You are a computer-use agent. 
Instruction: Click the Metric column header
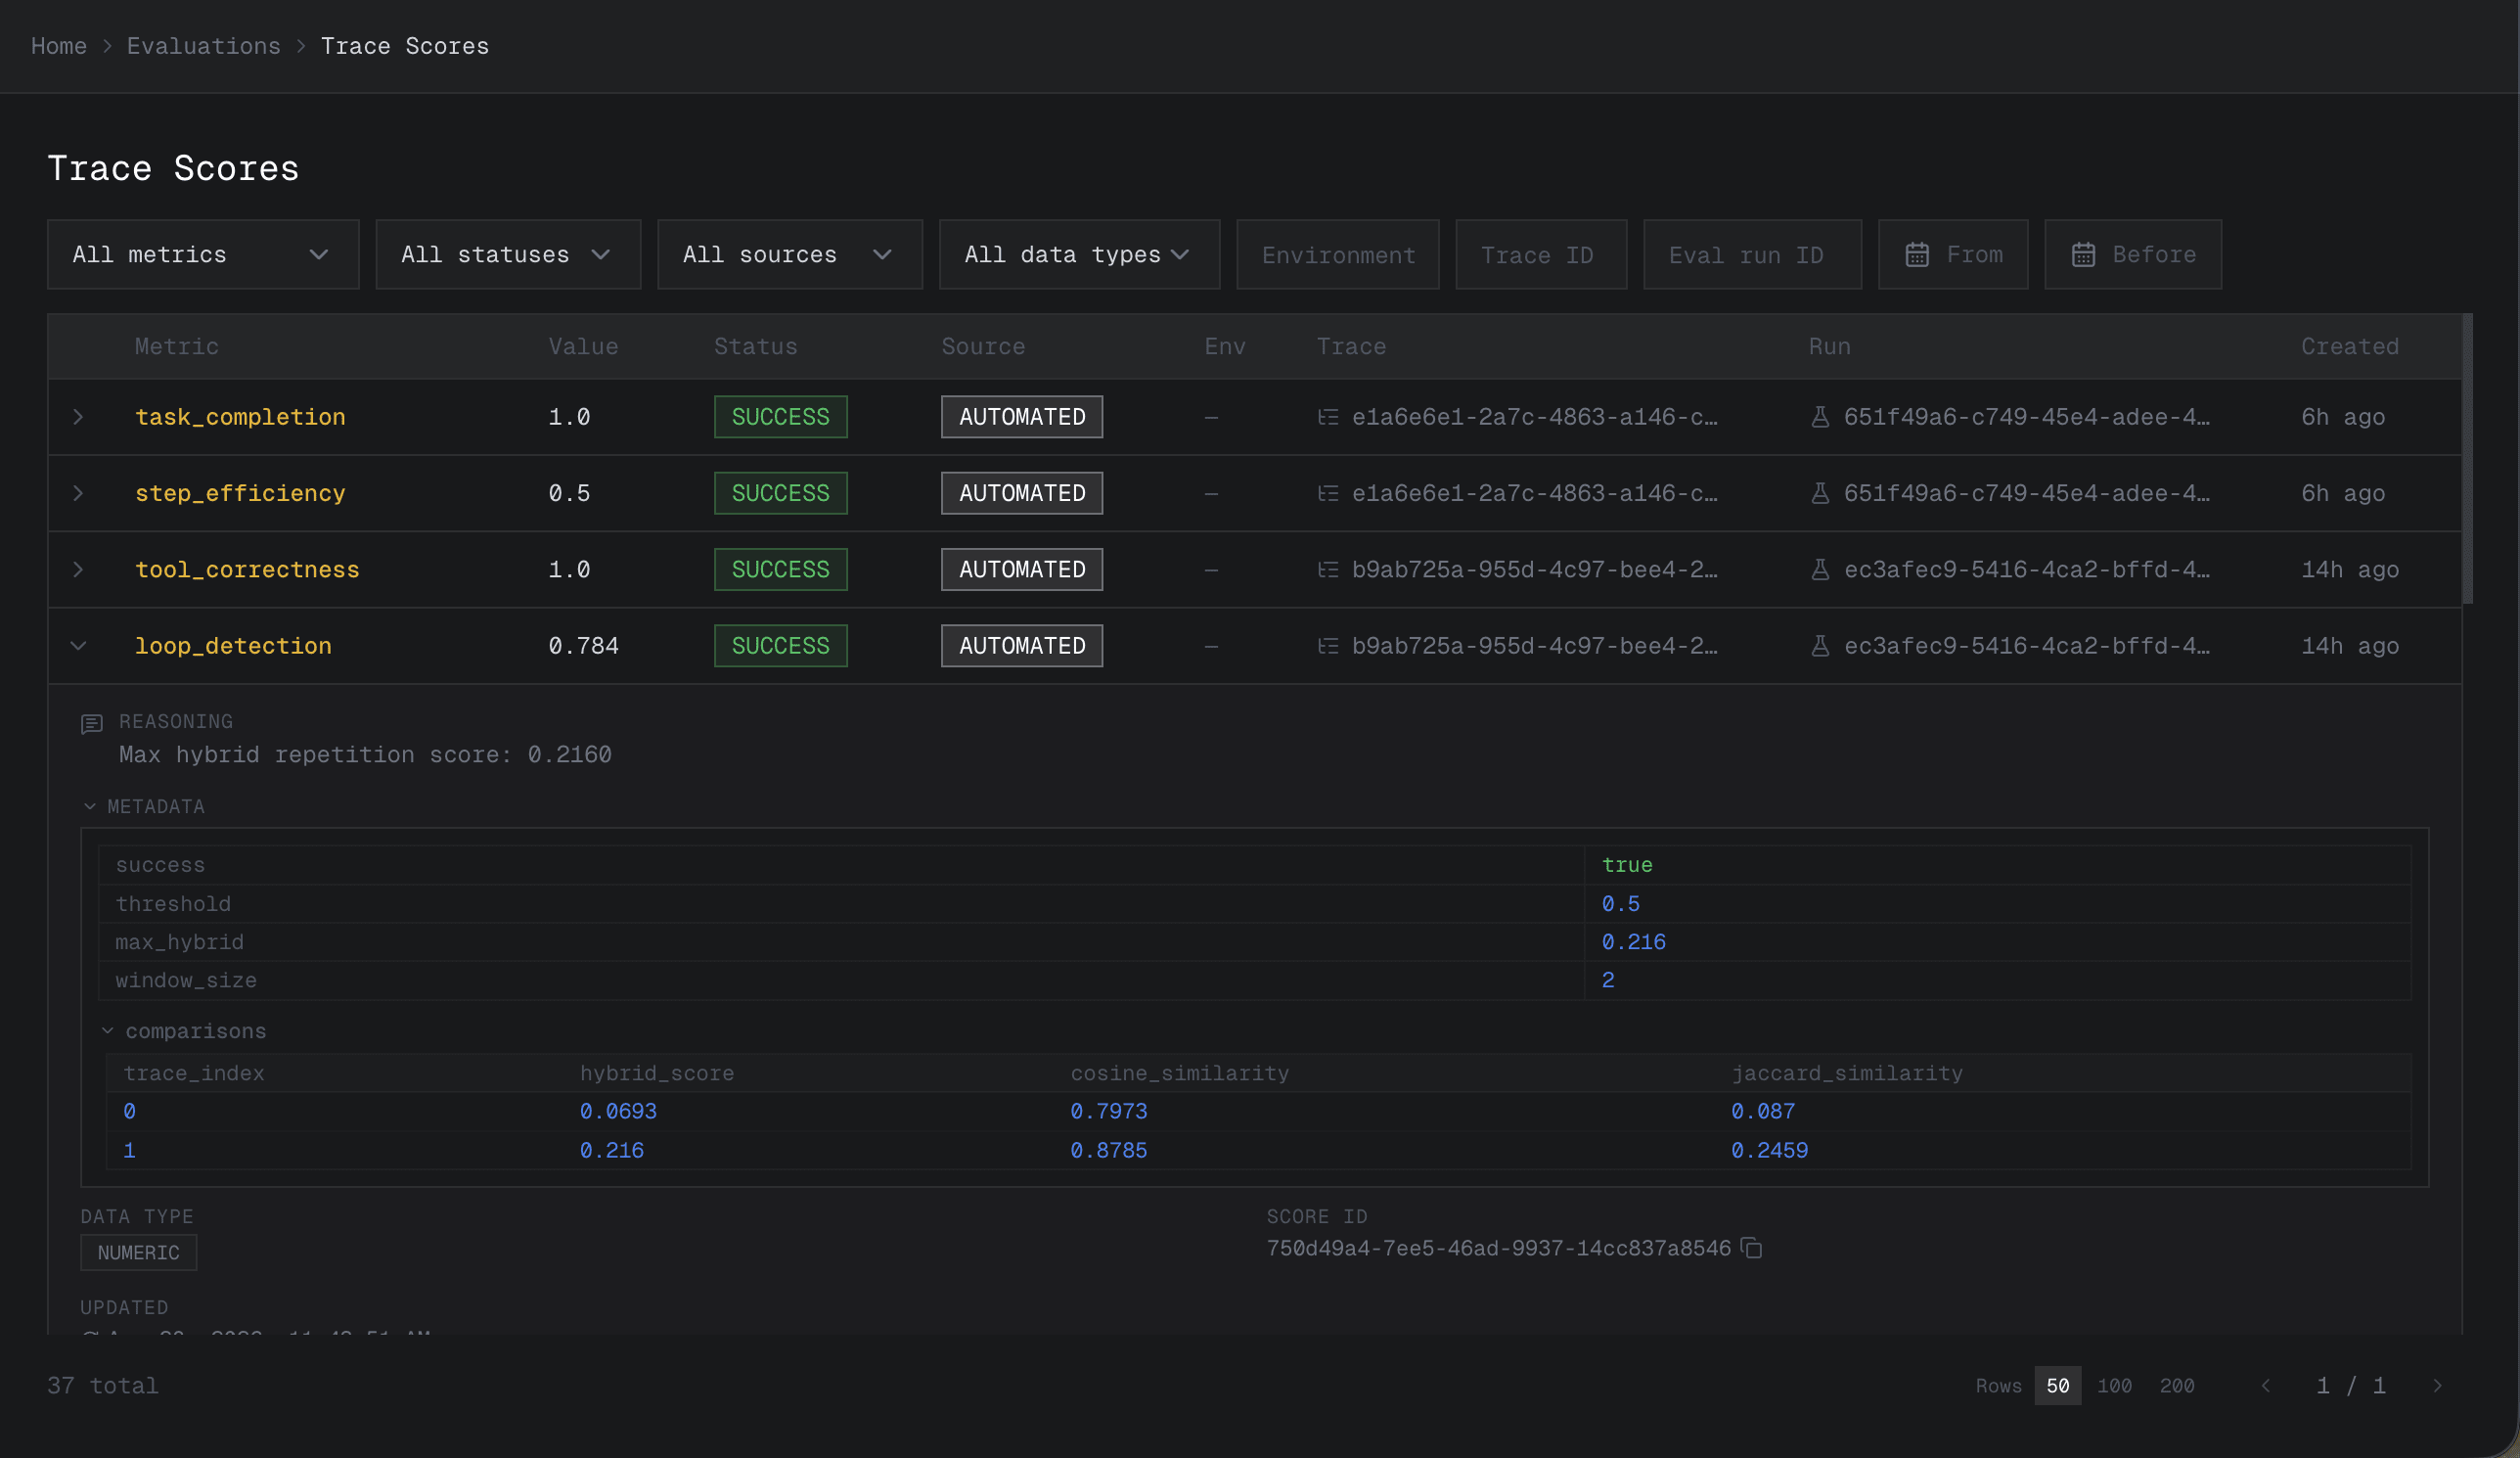tap(177, 346)
